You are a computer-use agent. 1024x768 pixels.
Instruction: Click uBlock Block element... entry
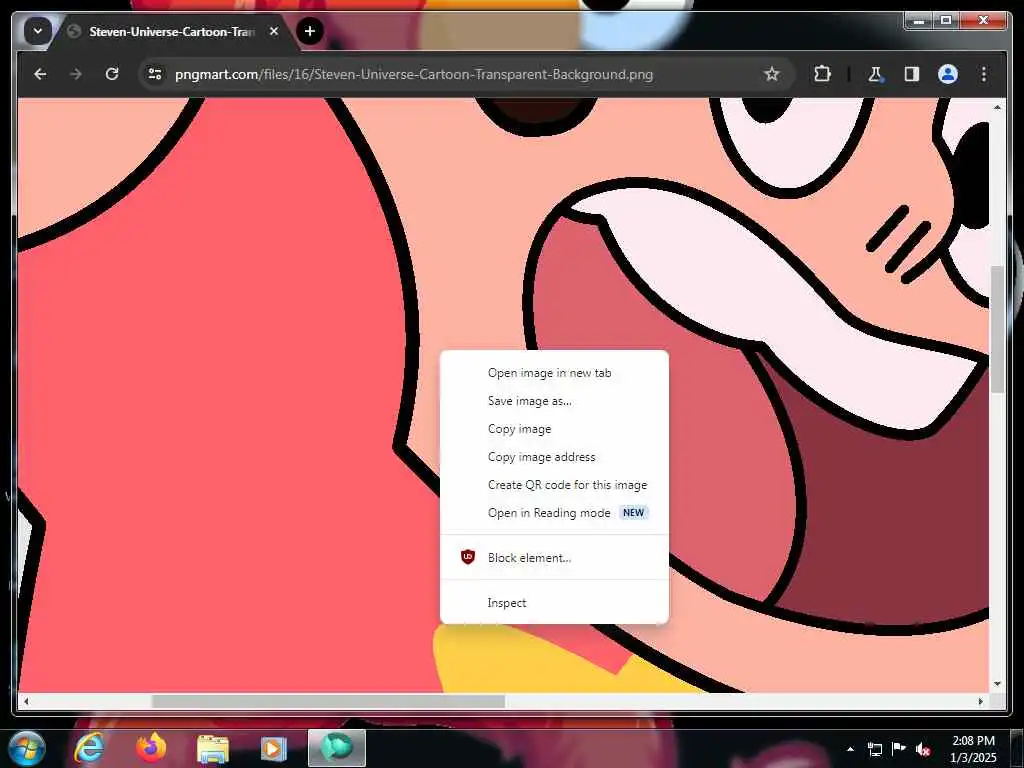pos(554,558)
